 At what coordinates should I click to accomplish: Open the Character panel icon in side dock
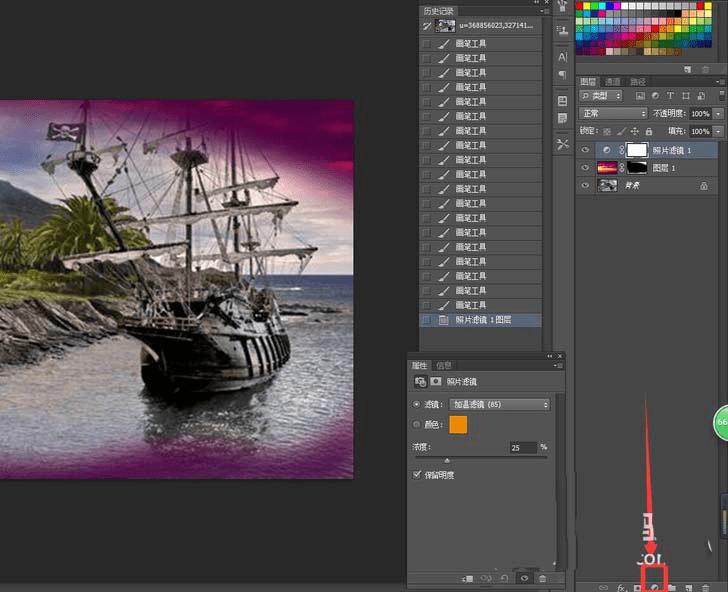[x=562, y=57]
